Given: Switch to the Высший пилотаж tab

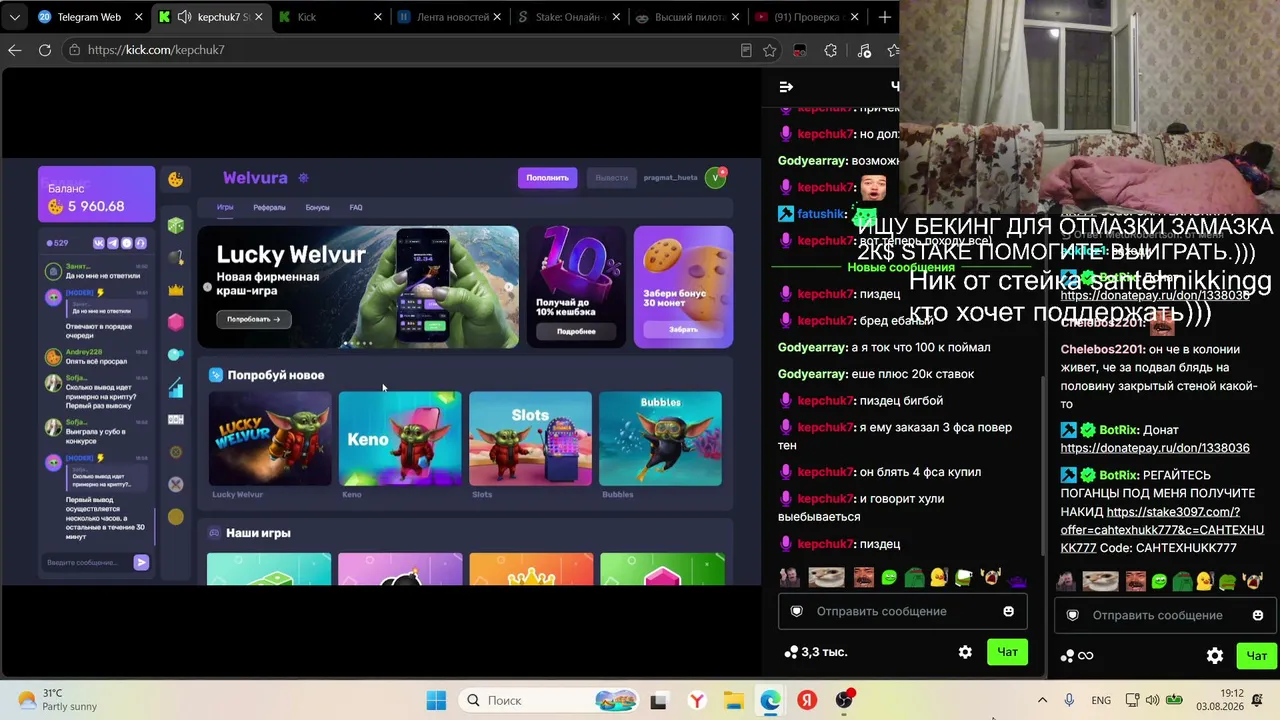Looking at the screenshot, I should pos(688,17).
